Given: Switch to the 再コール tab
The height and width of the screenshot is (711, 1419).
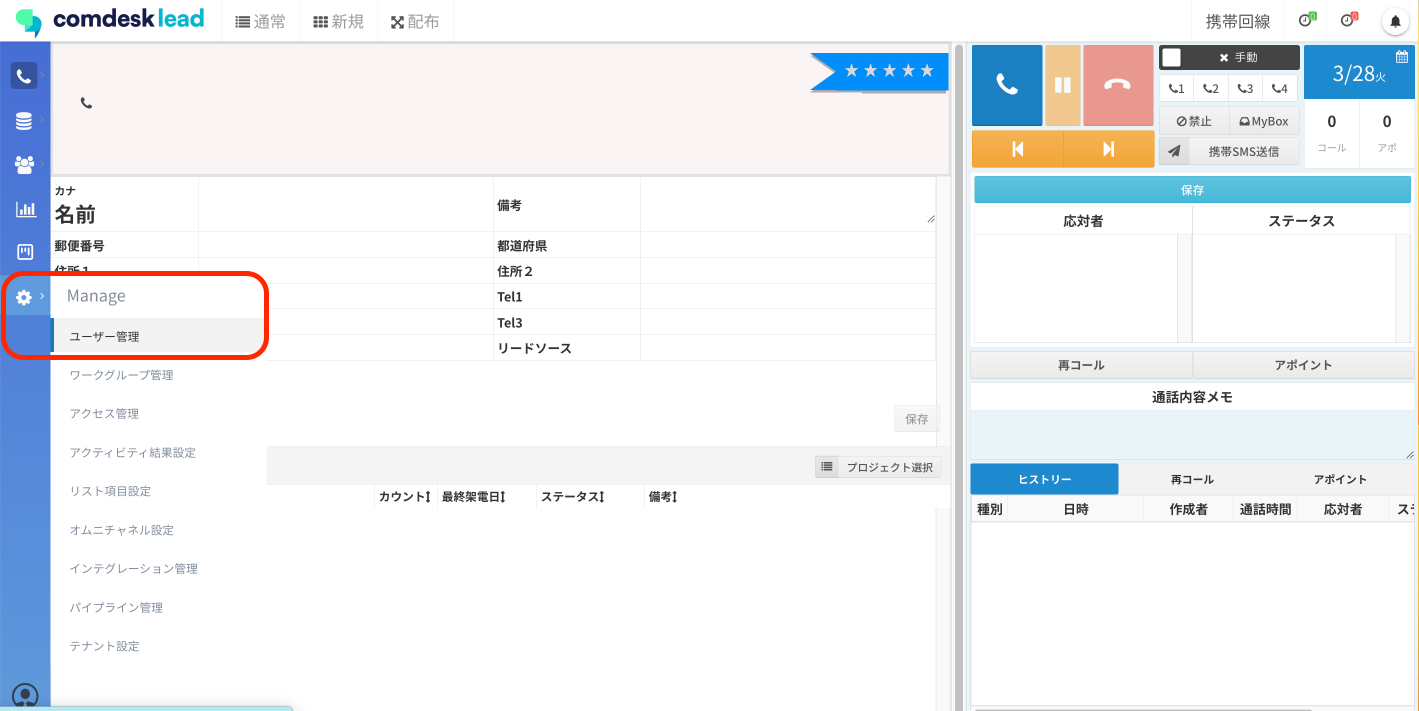Looking at the screenshot, I should point(1190,479).
